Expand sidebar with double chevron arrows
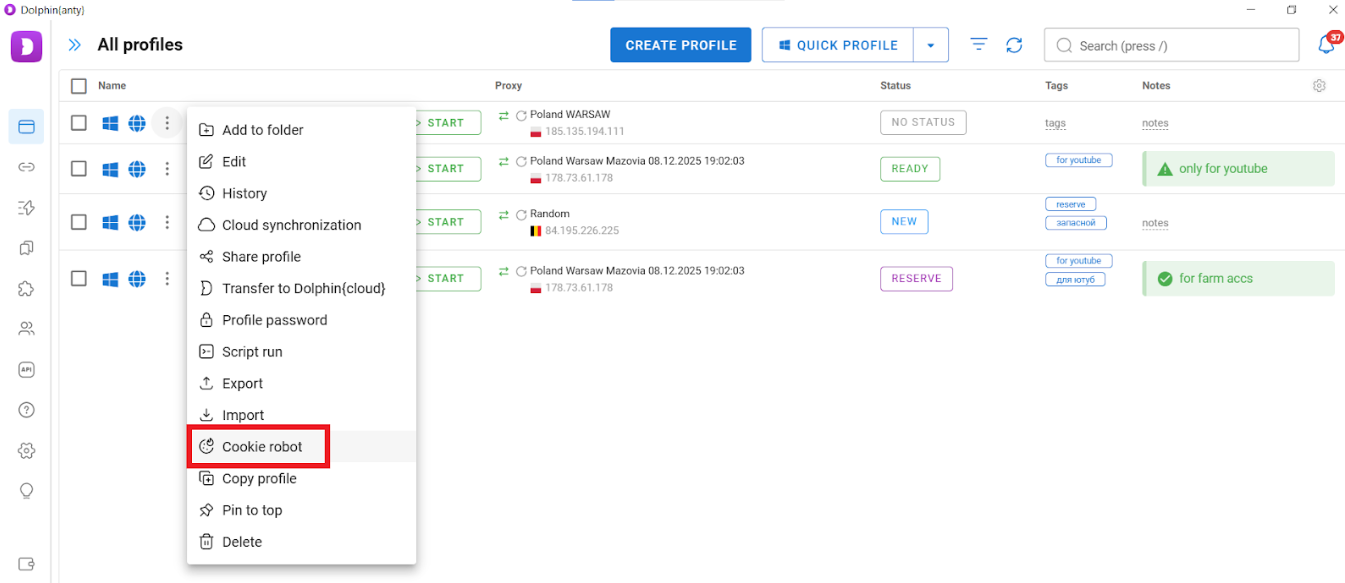1345x583 pixels. pos(74,45)
